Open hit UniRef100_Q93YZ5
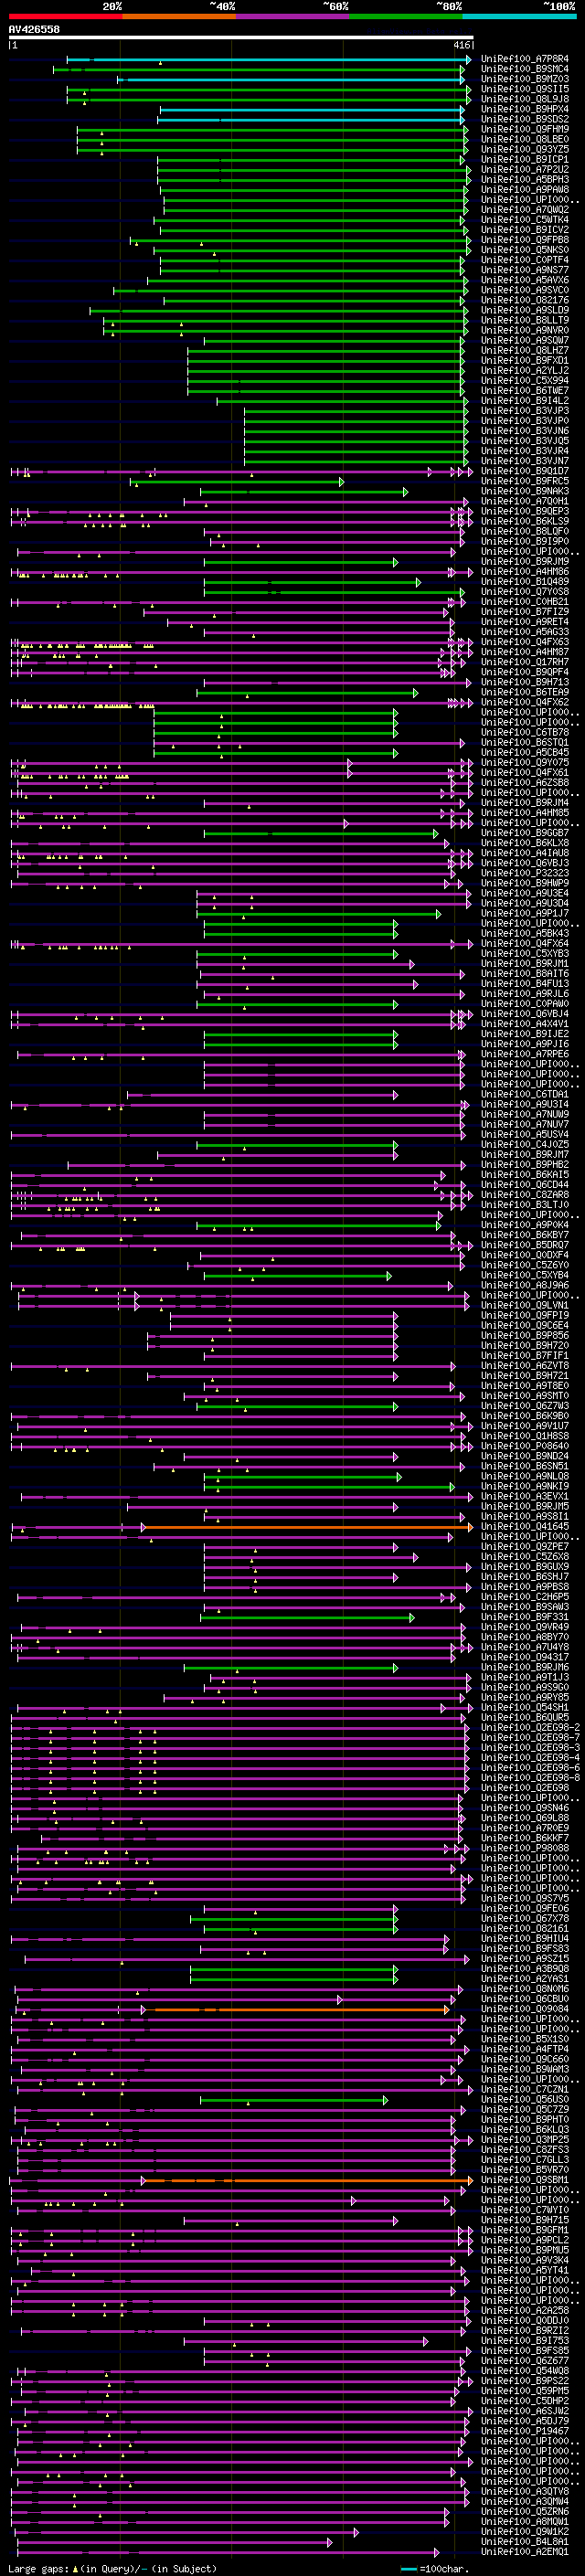Image resolution: width=585 pixels, height=2576 pixels. click(525, 149)
